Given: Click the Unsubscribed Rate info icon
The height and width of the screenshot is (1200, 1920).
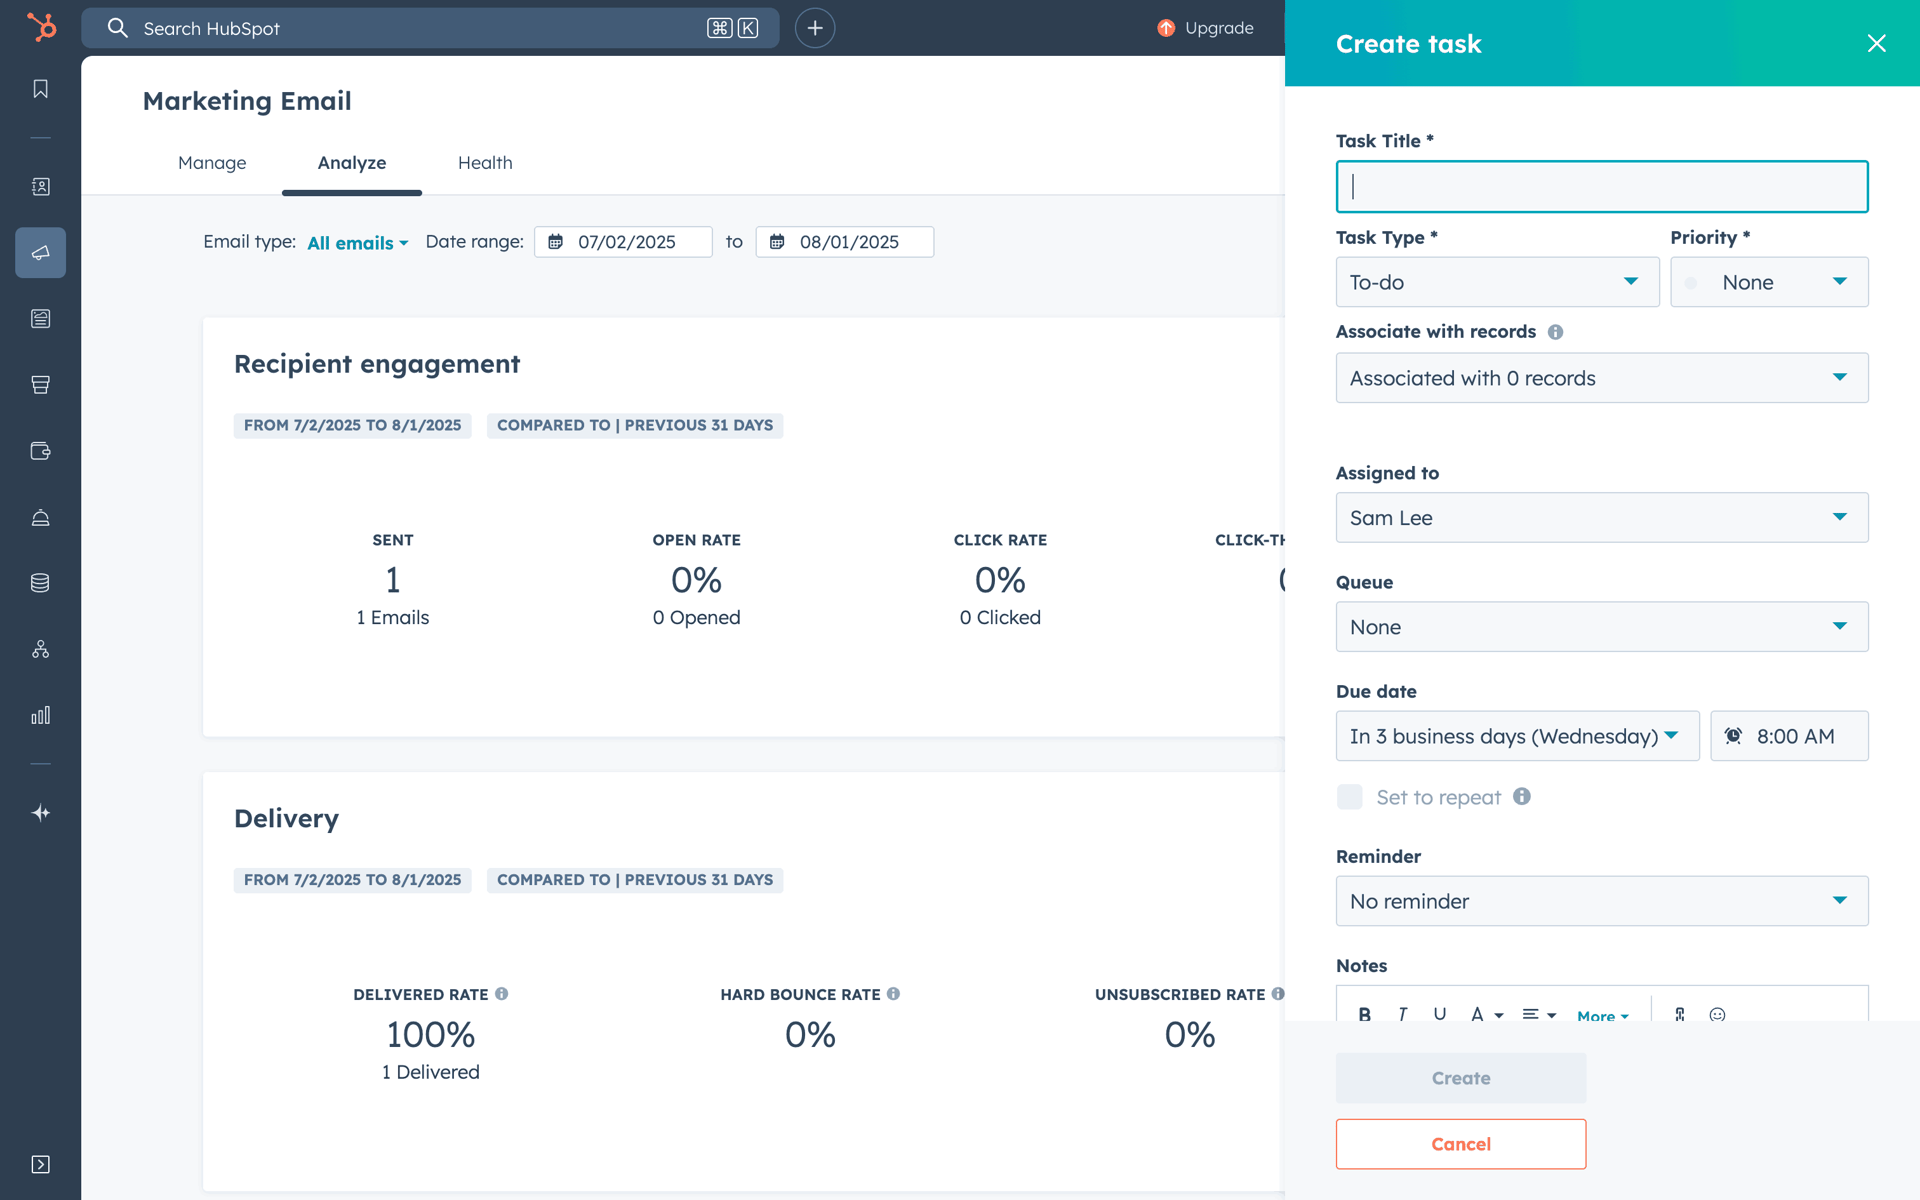Looking at the screenshot, I should [x=1278, y=994].
